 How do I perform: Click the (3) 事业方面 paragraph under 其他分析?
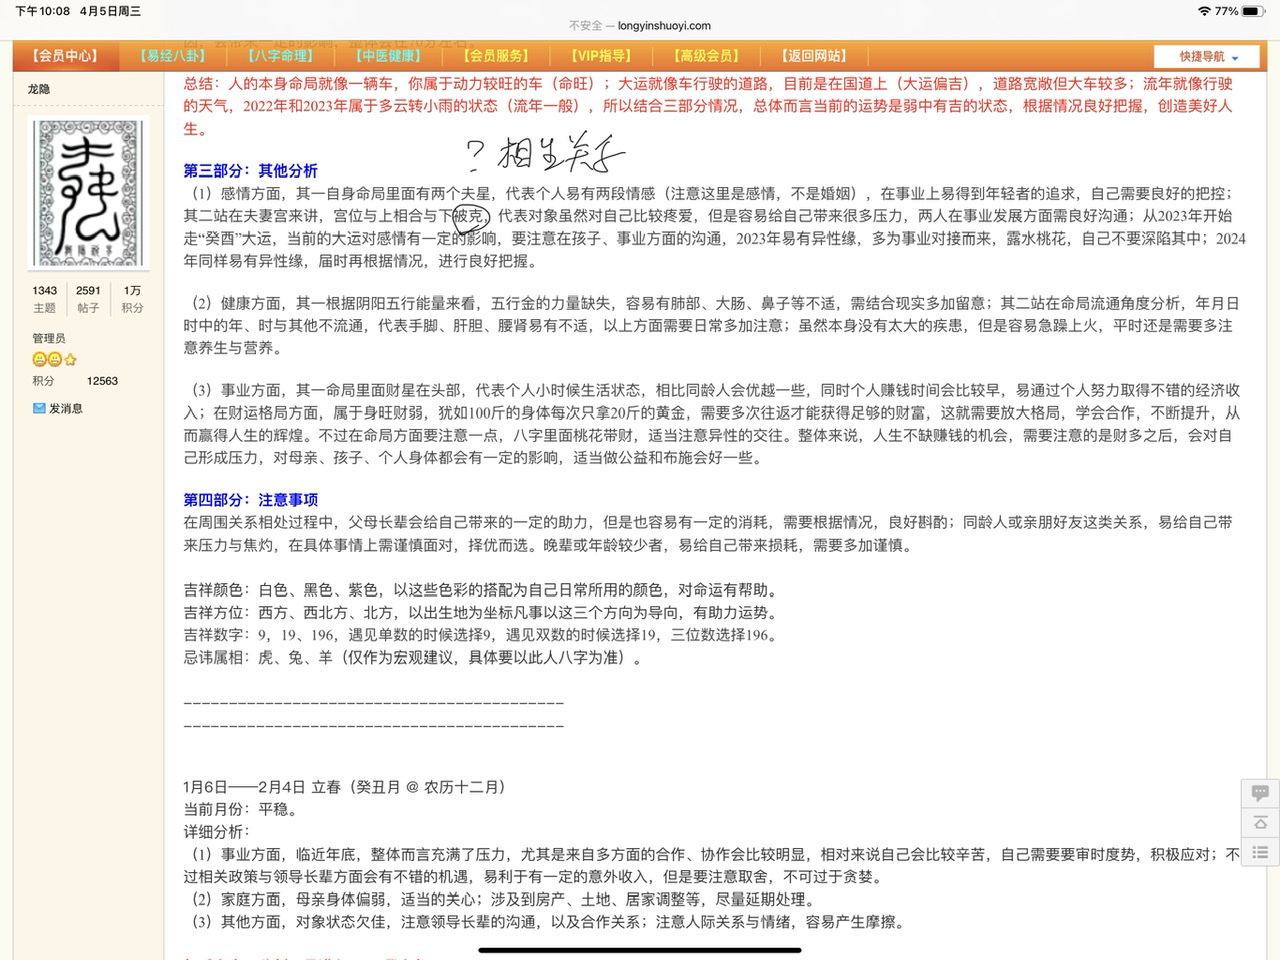click(711, 424)
